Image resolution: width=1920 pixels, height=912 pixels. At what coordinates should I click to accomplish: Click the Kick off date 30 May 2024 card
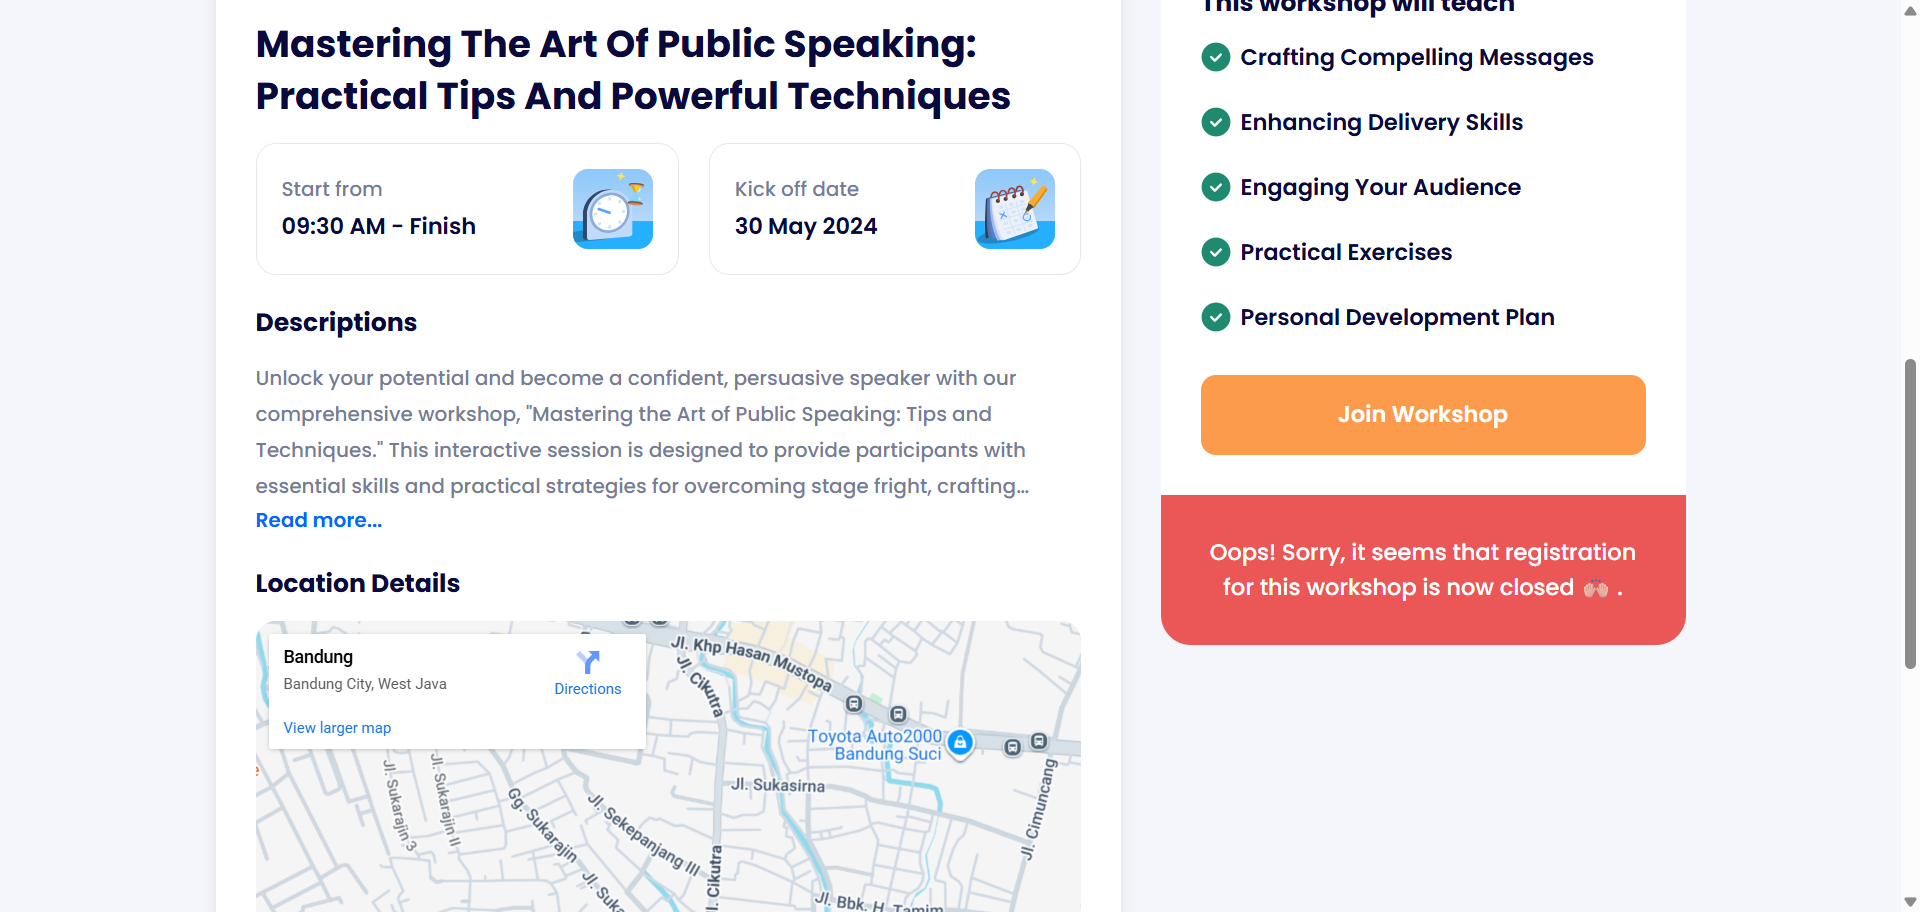point(894,209)
